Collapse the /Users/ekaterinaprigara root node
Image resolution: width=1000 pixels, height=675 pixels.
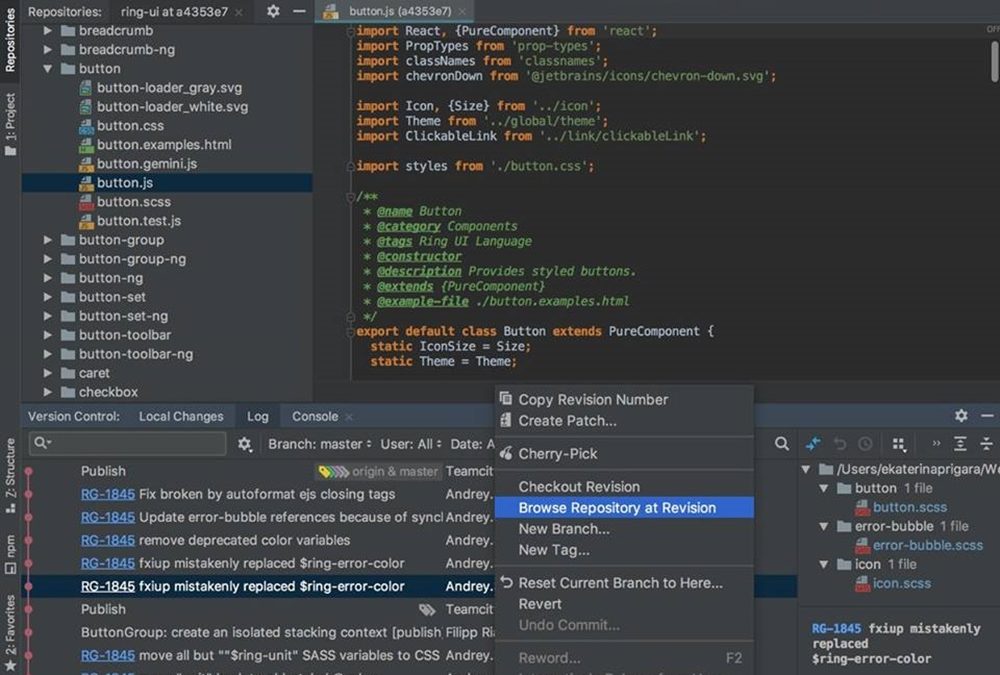[806, 470]
